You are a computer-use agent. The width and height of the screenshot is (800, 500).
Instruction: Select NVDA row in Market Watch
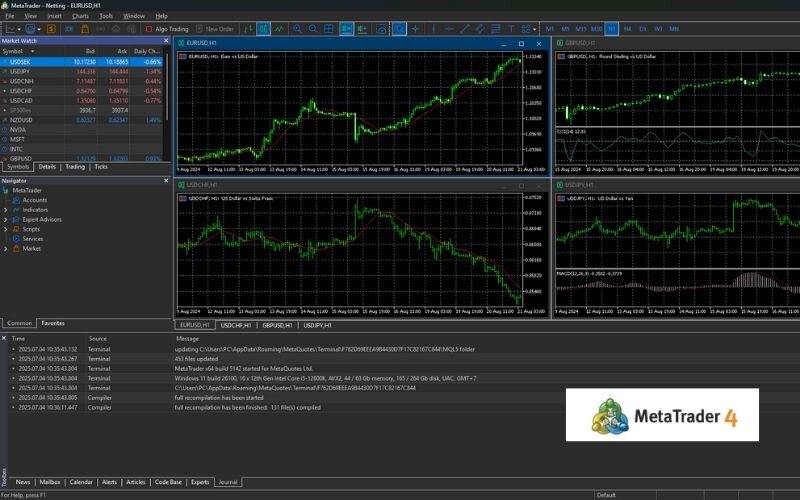82,130
